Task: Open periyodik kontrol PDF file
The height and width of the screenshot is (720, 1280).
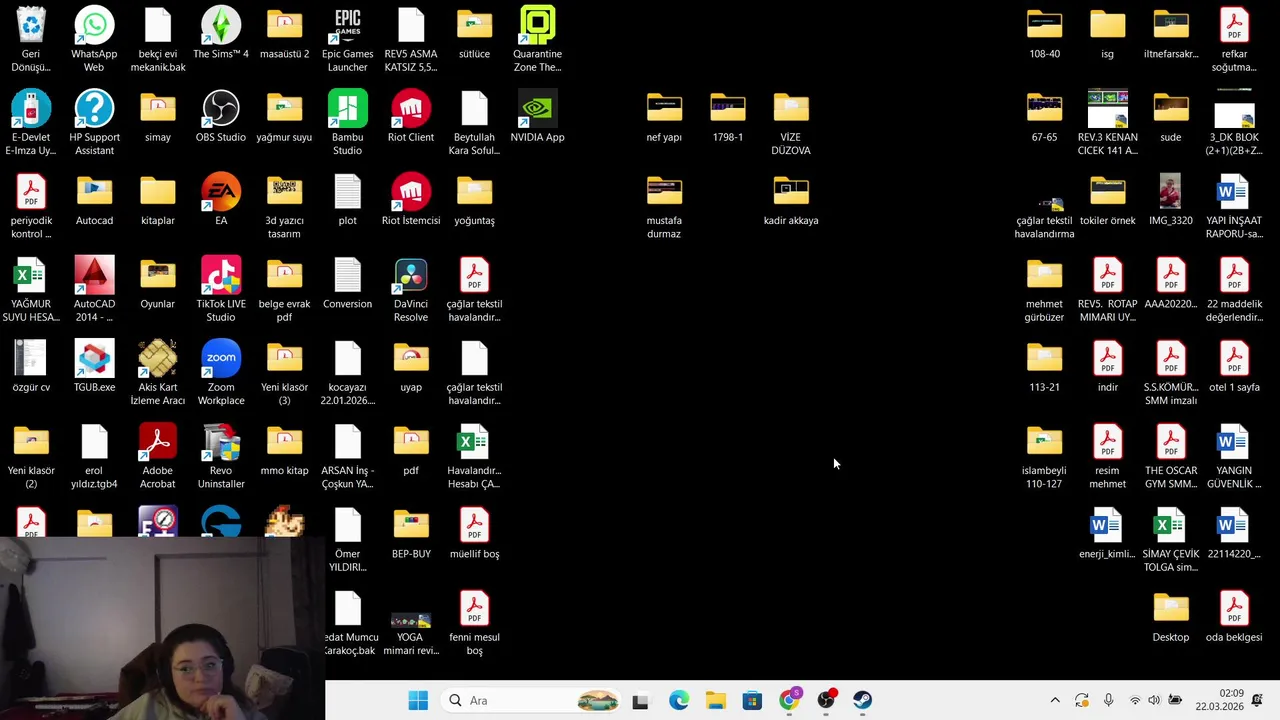Action: point(31,191)
